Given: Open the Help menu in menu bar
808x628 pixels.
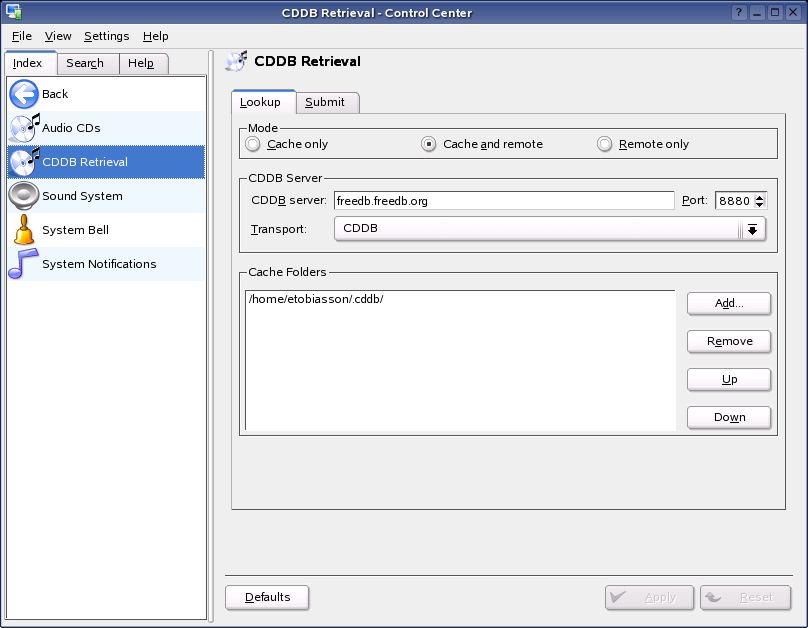Looking at the screenshot, I should pyautogui.click(x=156, y=36).
